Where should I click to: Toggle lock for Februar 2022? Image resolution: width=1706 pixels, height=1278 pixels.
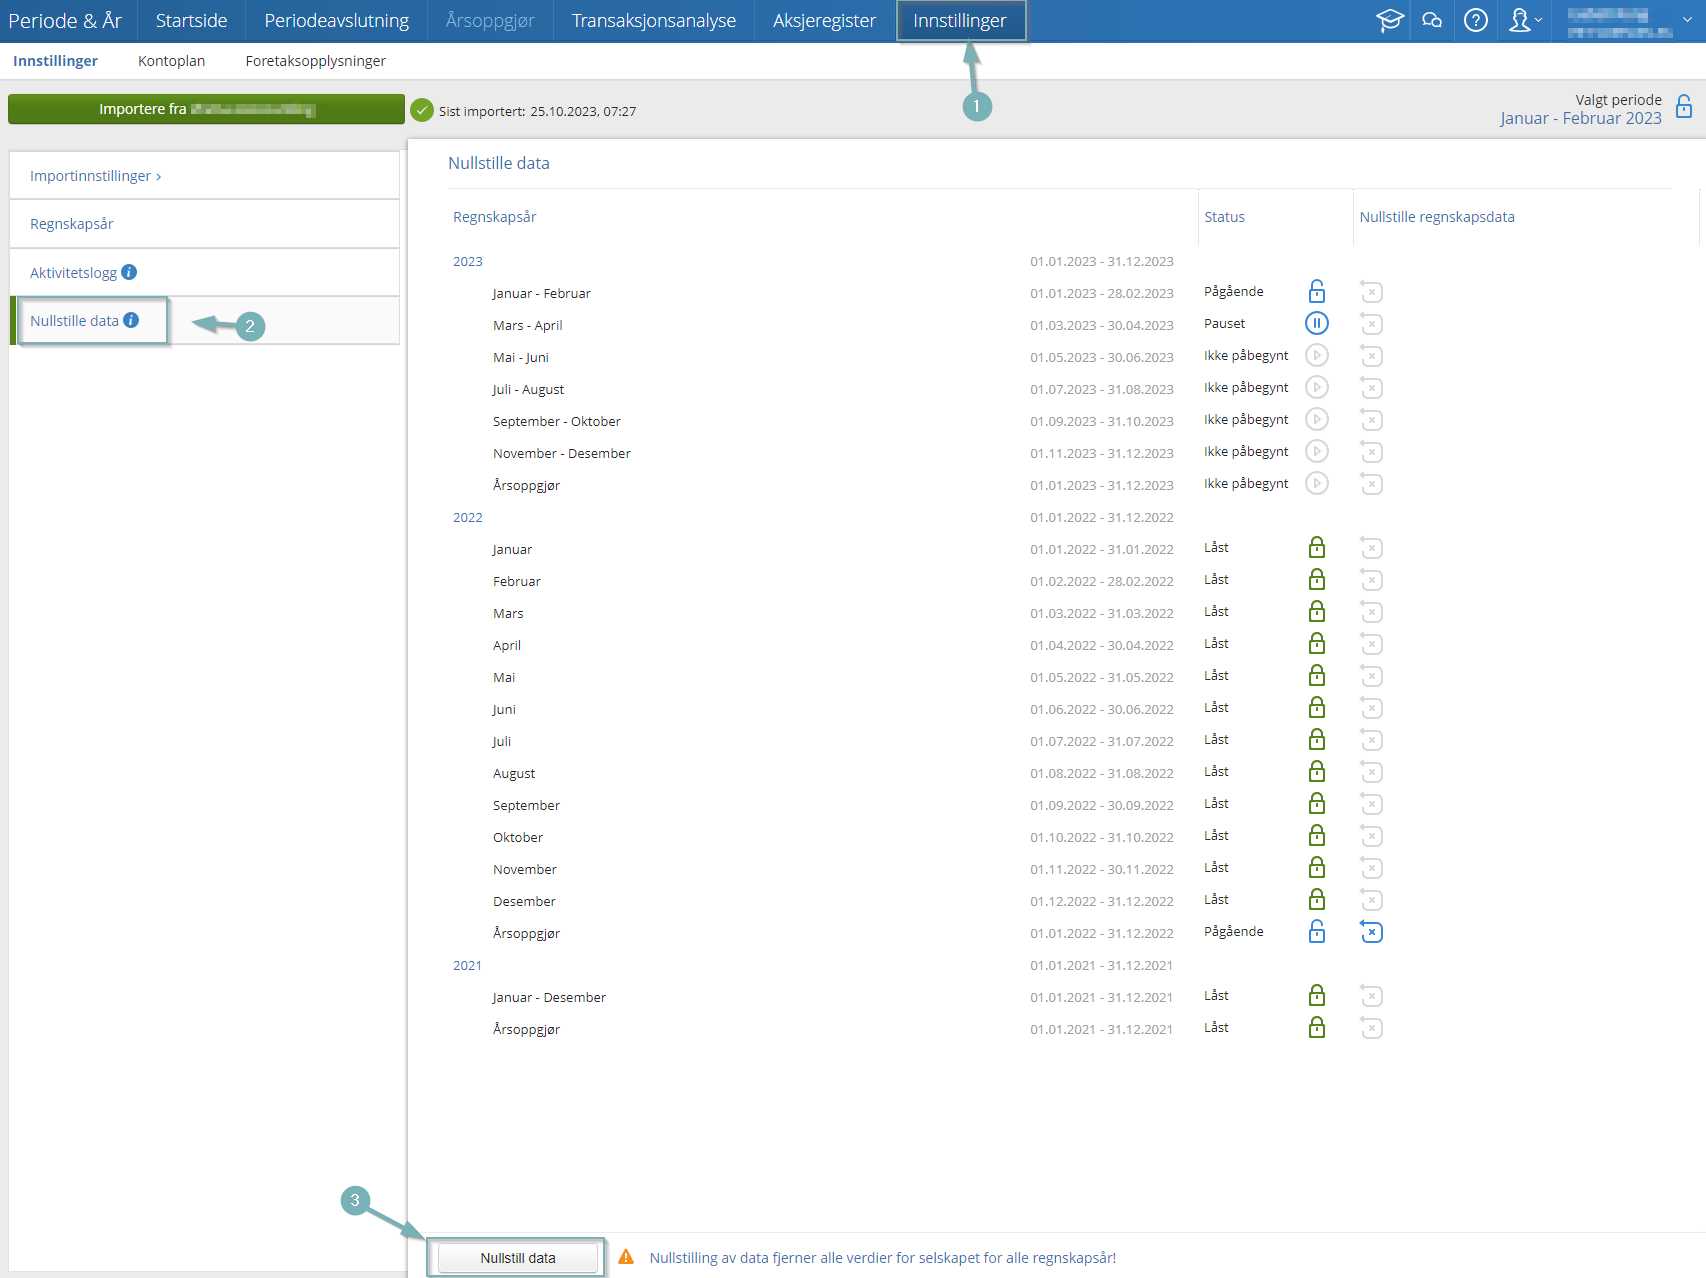1317,579
